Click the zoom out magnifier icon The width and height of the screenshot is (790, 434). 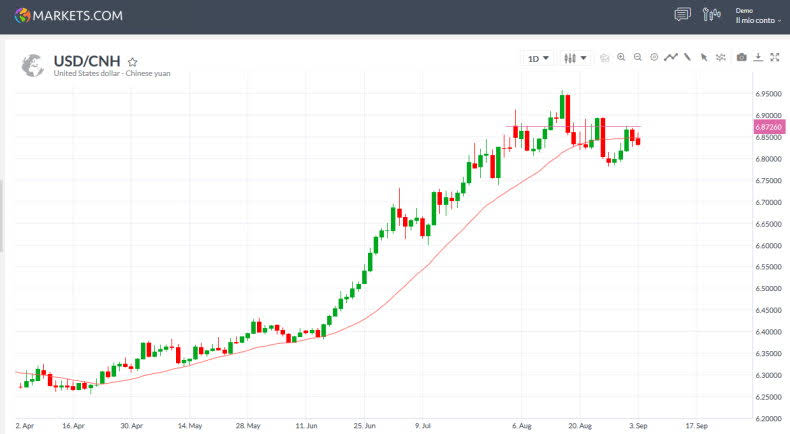(x=637, y=58)
